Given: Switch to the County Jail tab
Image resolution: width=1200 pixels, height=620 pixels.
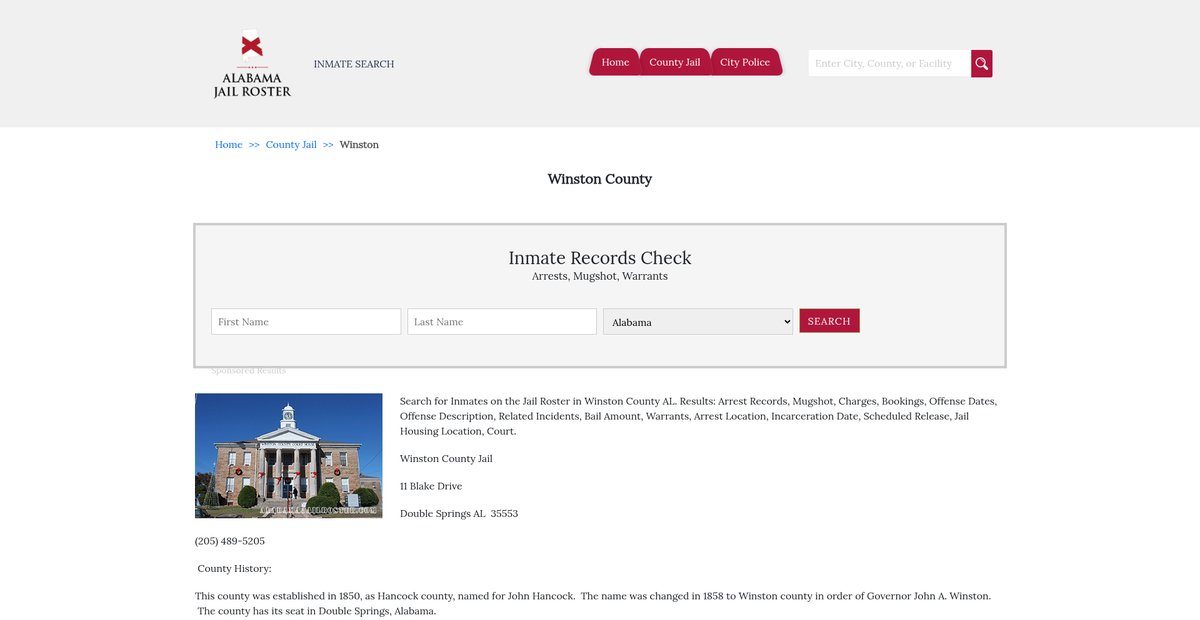Looking at the screenshot, I should pos(674,62).
